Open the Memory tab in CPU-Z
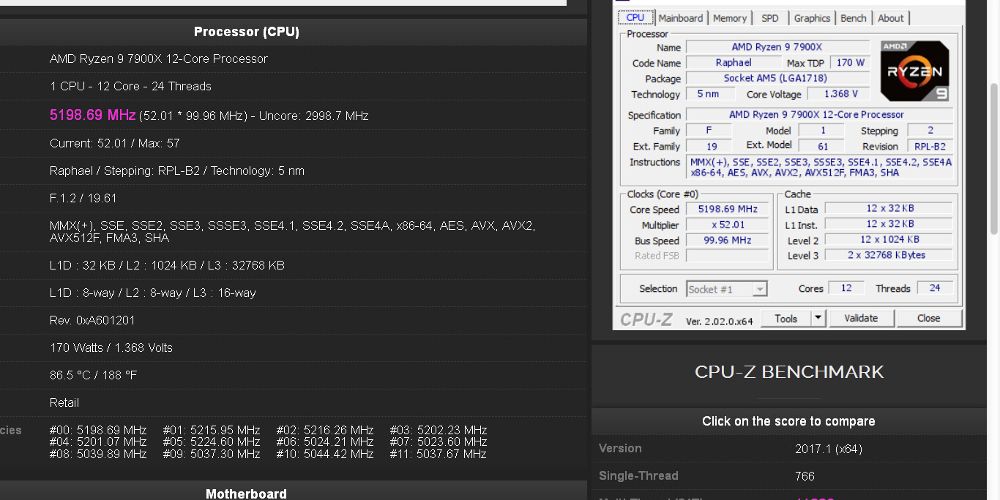1000x500 pixels. pos(730,18)
